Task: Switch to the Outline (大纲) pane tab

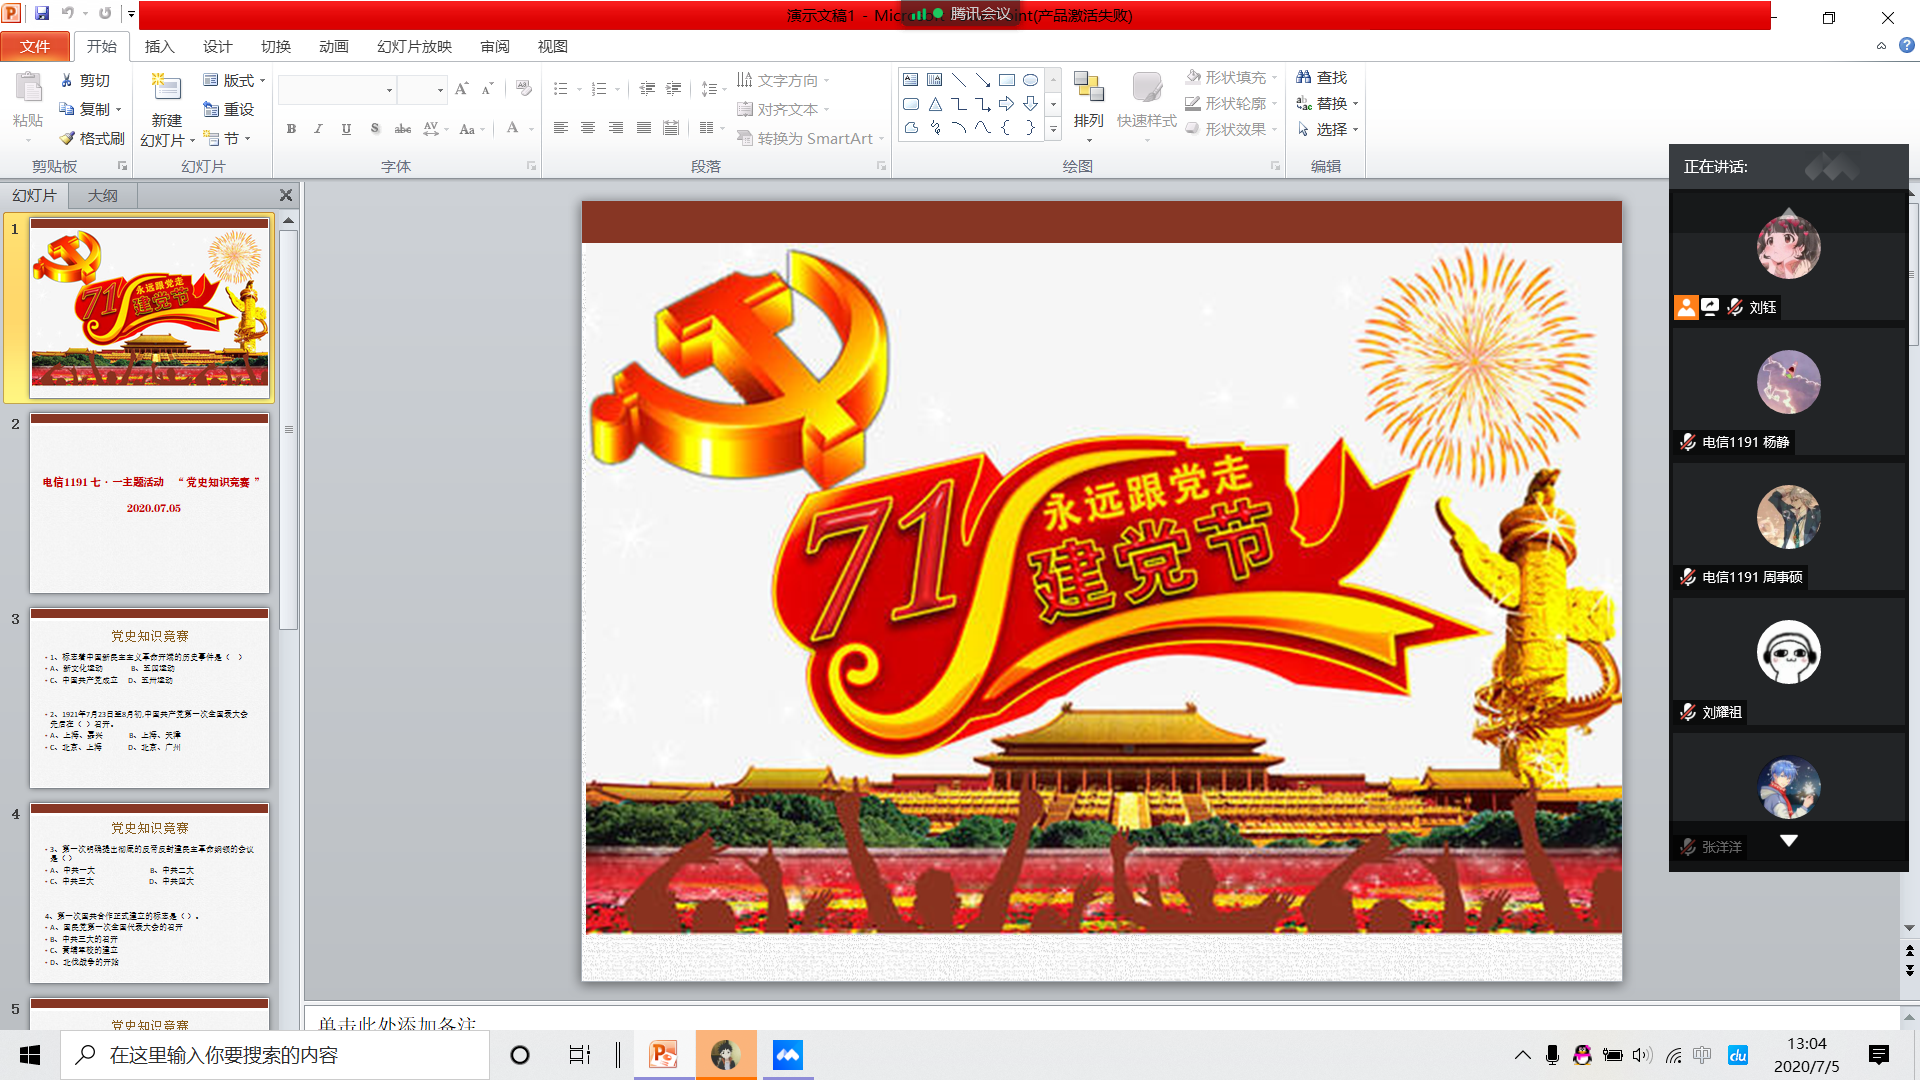Action: point(102,195)
